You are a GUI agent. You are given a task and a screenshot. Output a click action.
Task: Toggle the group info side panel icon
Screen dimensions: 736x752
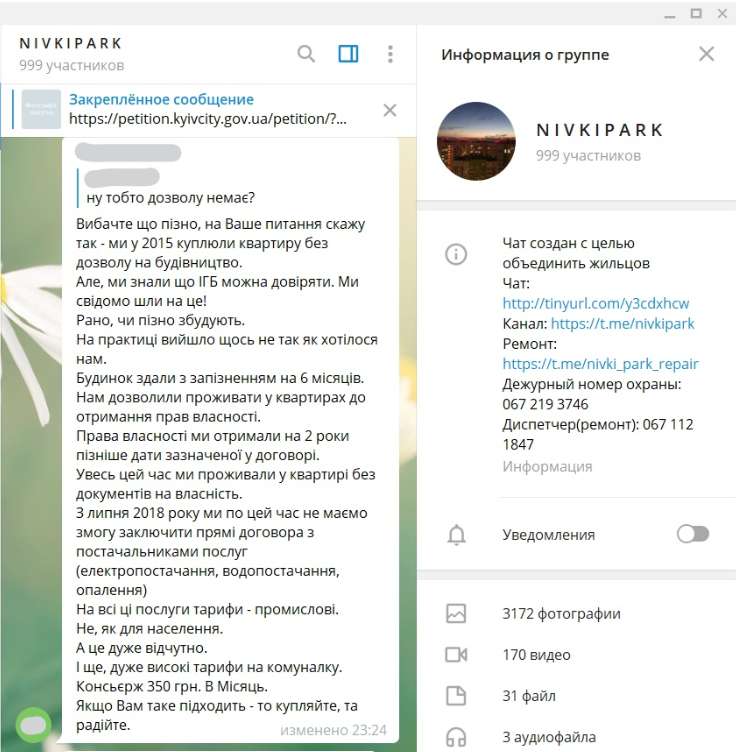[348, 54]
